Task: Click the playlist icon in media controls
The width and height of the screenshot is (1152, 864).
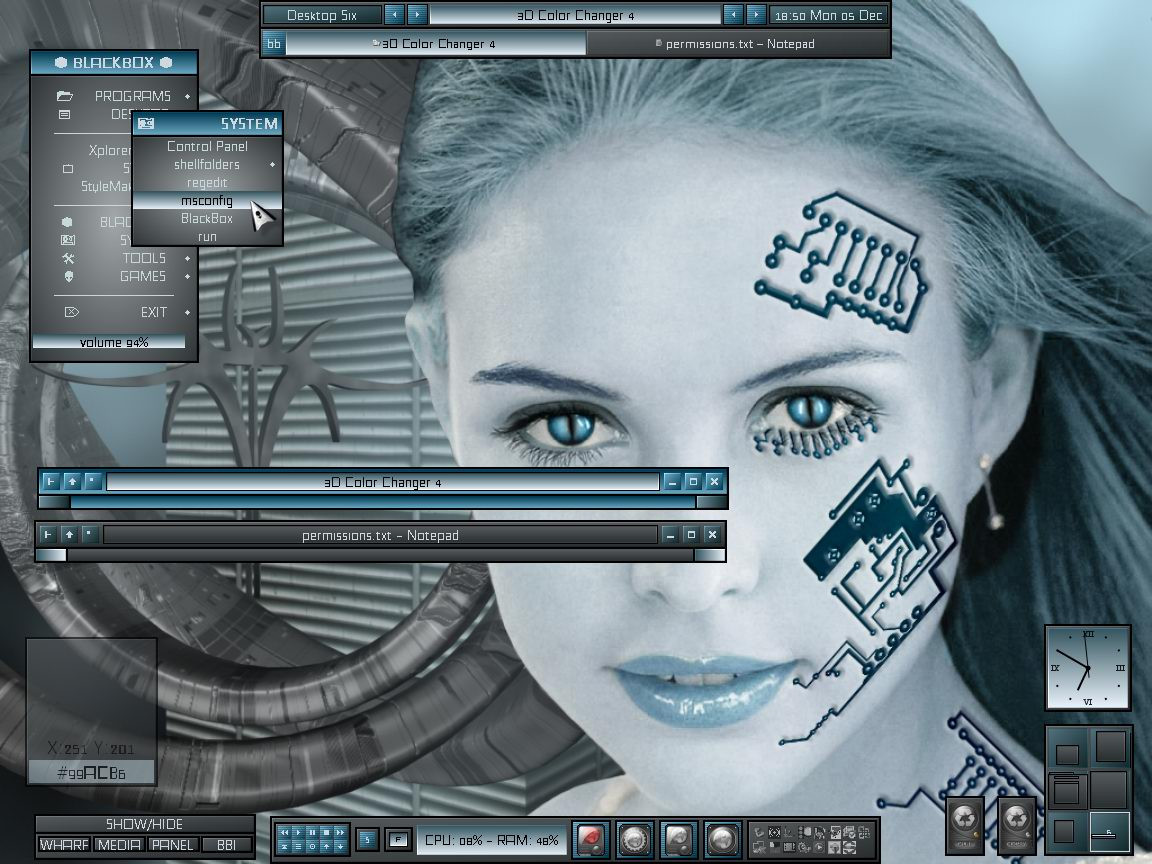Action: 298,846
